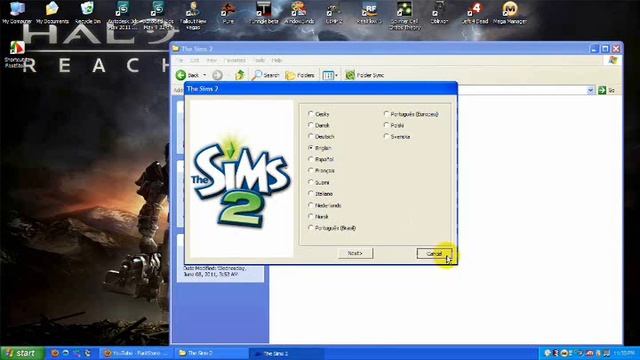The width and height of the screenshot is (640, 360).
Task: Launch the Oblivion shortcut
Action: (439, 13)
